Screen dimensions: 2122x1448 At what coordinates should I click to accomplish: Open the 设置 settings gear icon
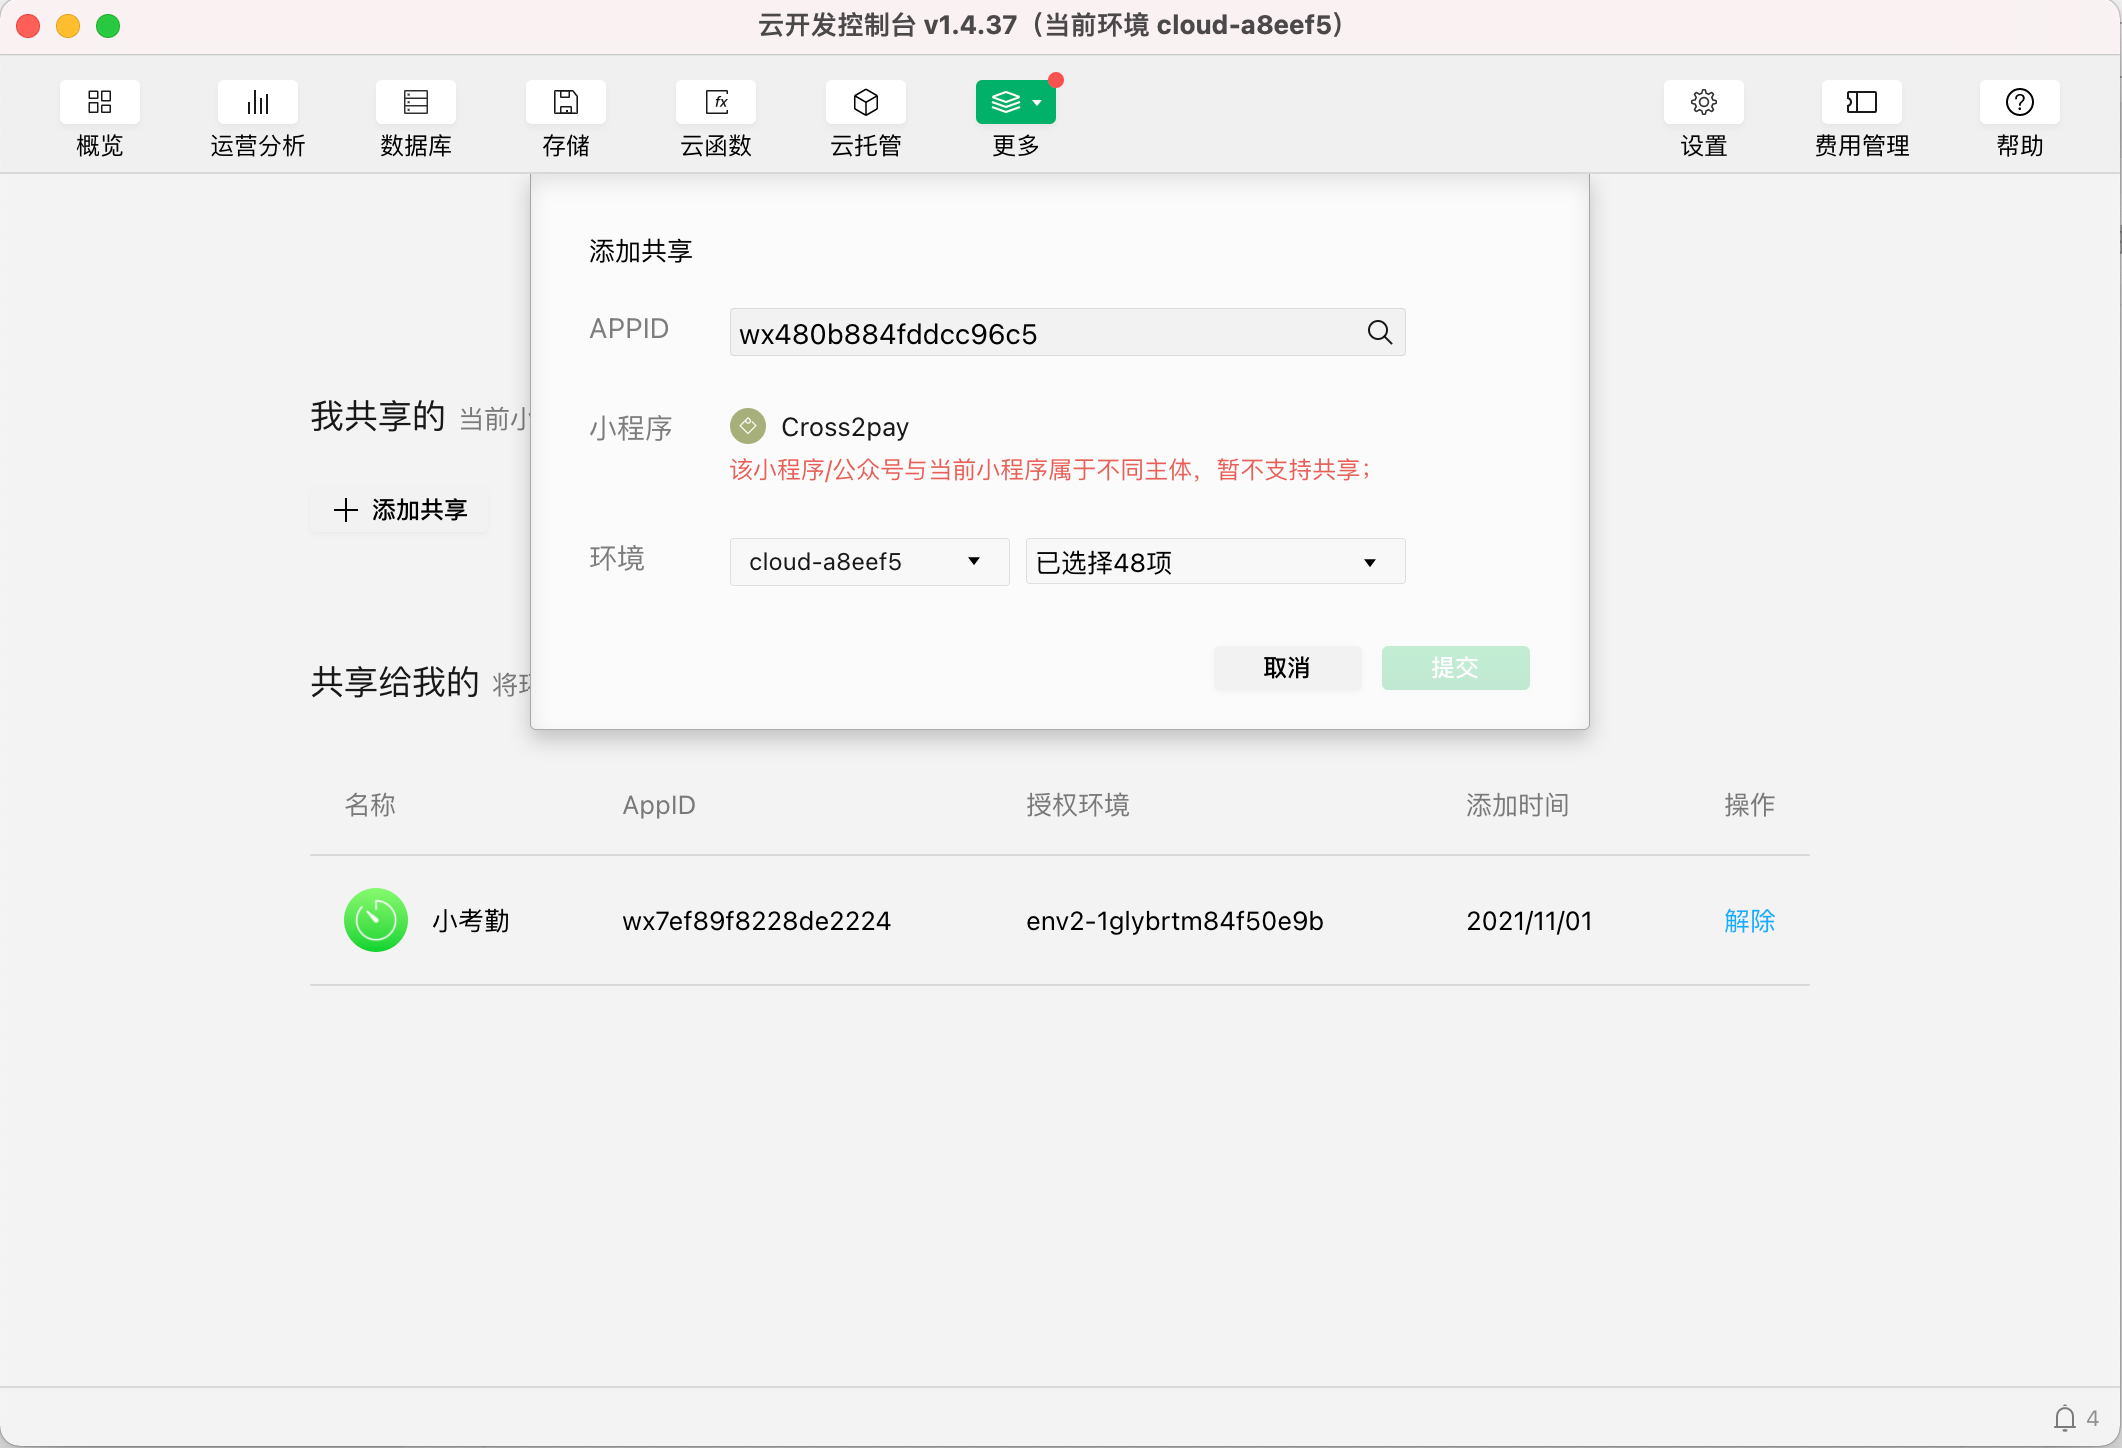[1703, 102]
